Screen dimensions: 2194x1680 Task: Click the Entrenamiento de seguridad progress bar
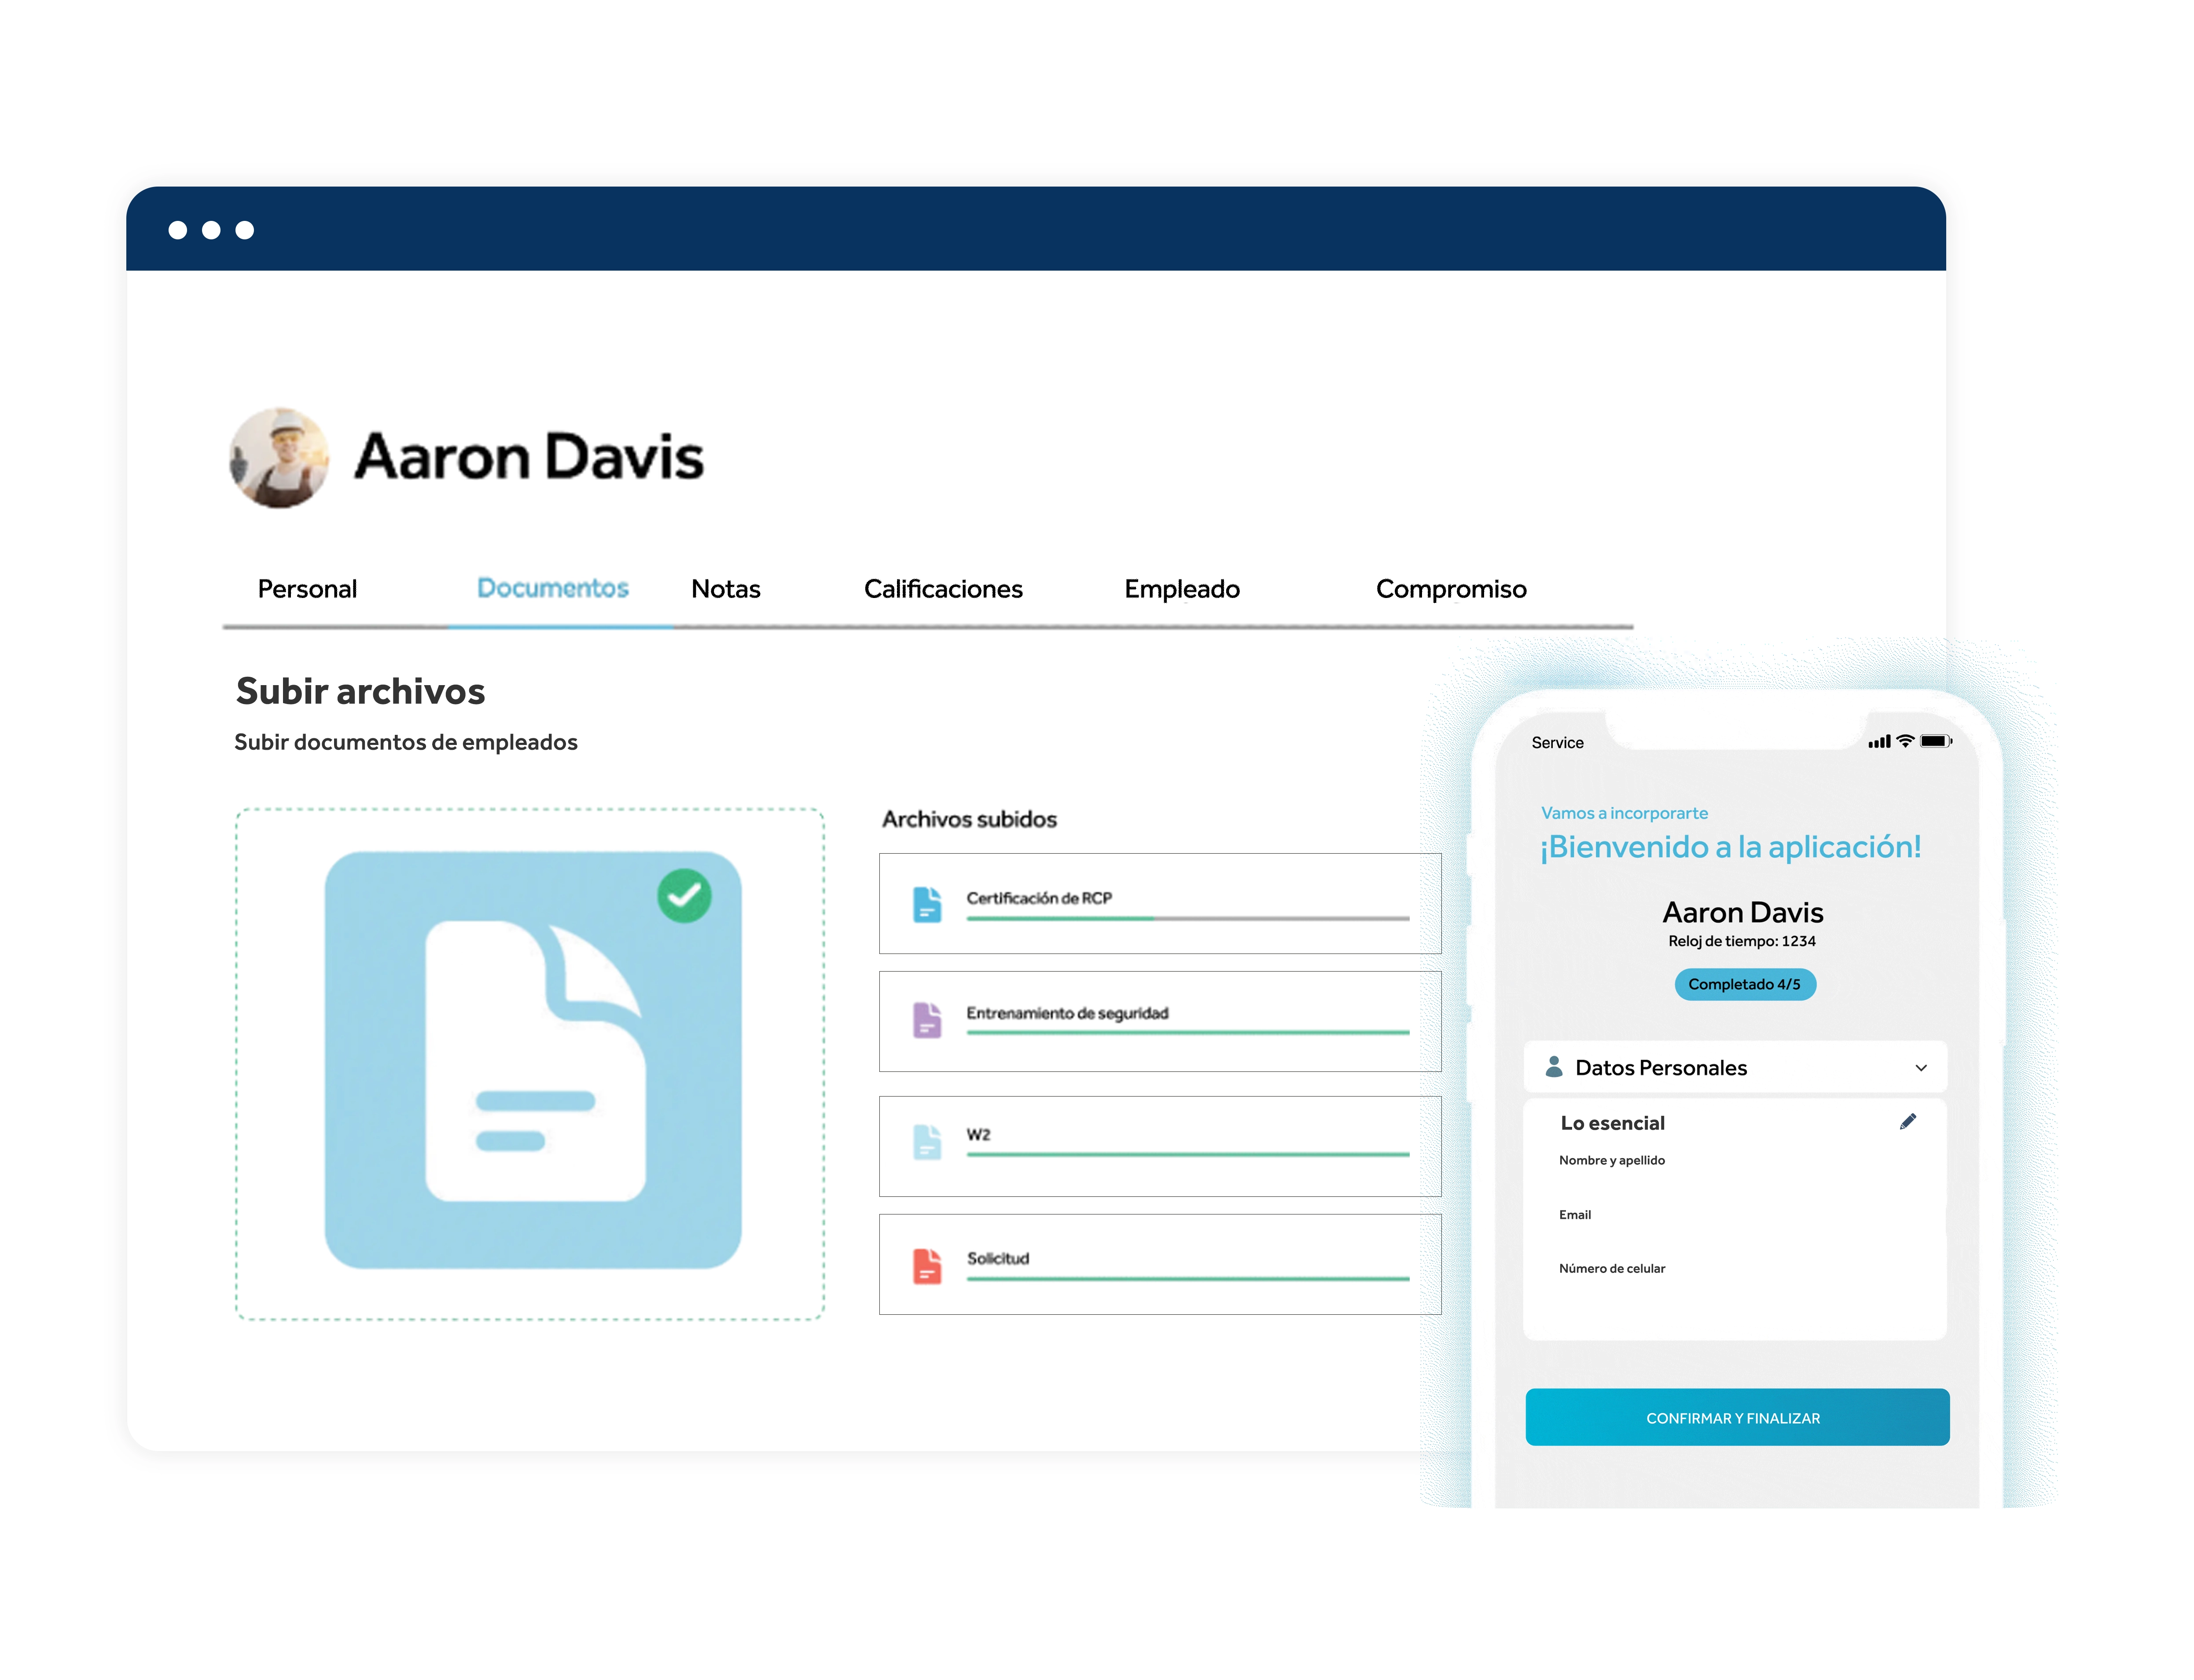click(x=1187, y=1032)
